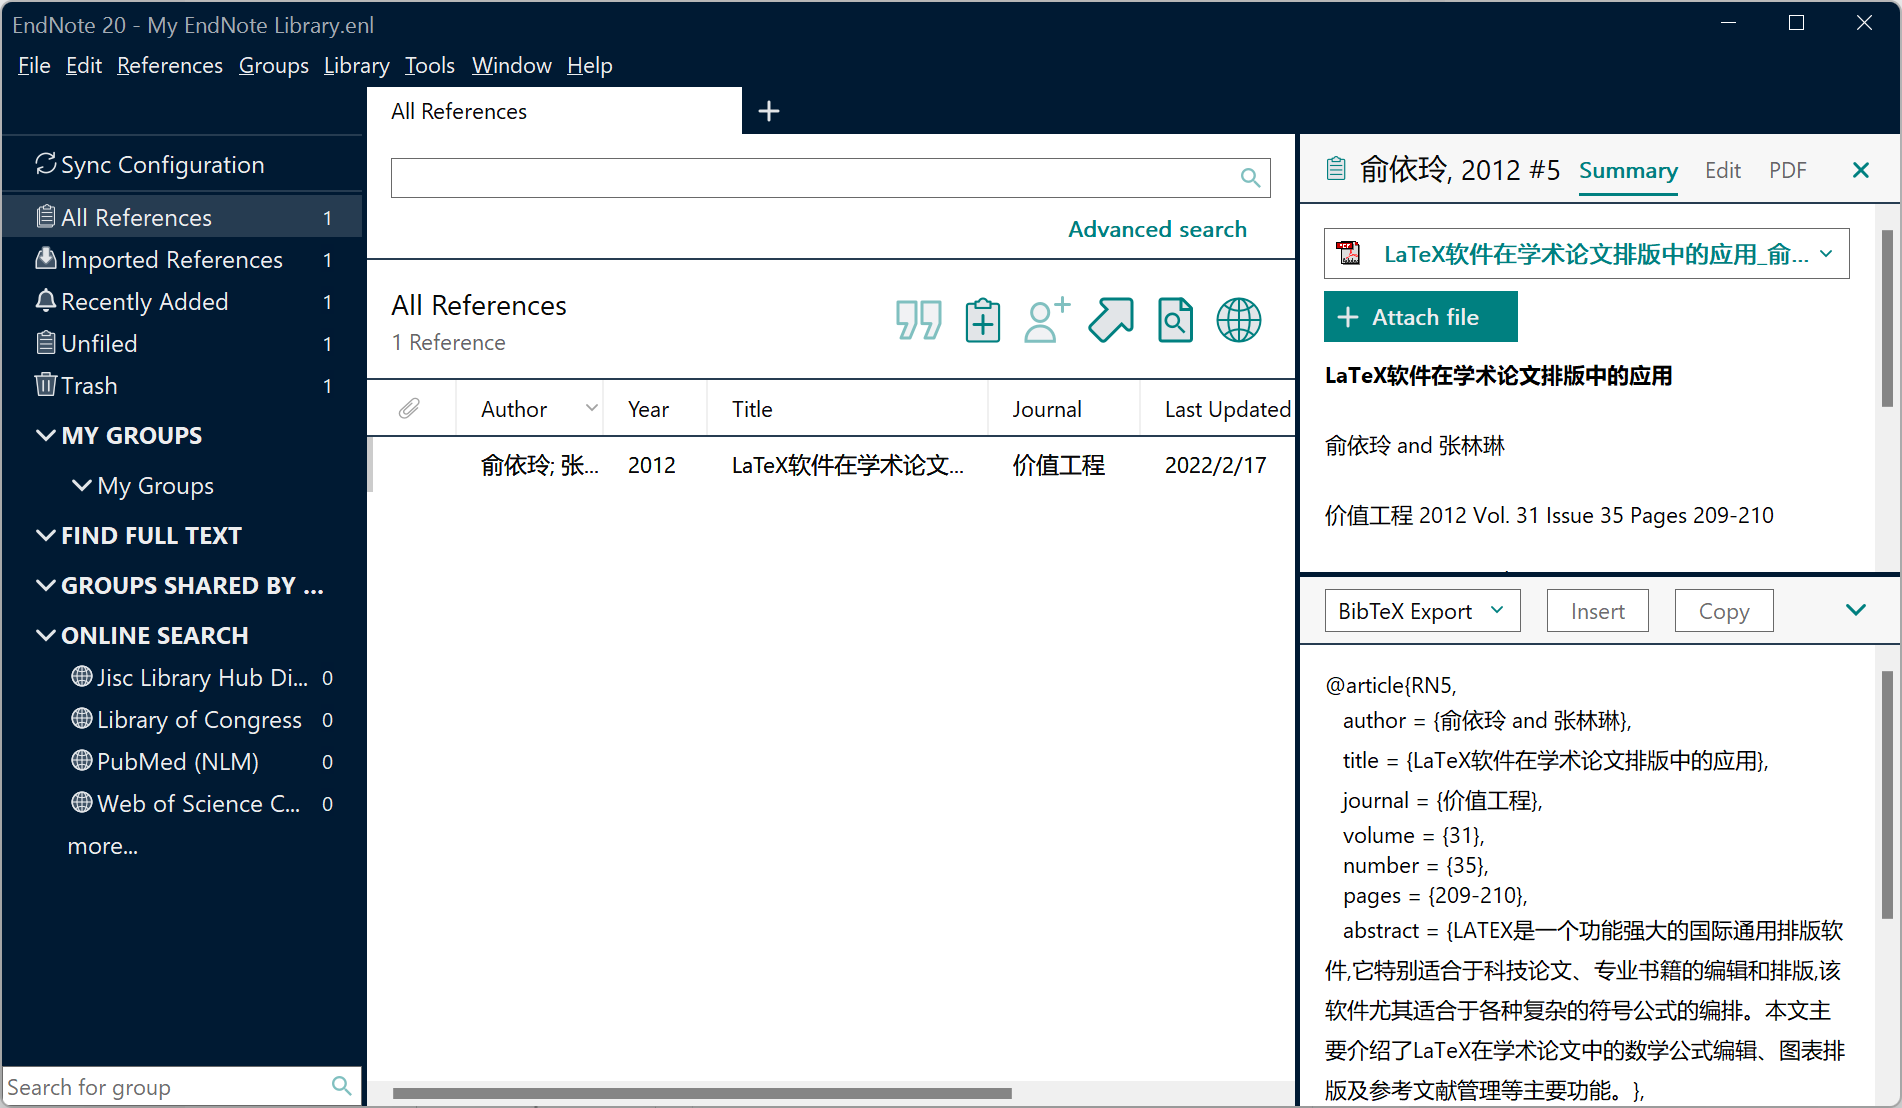Click the horizontal scrollbar of reference list
This screenshot has height=1108, width=1902.
702,1093
